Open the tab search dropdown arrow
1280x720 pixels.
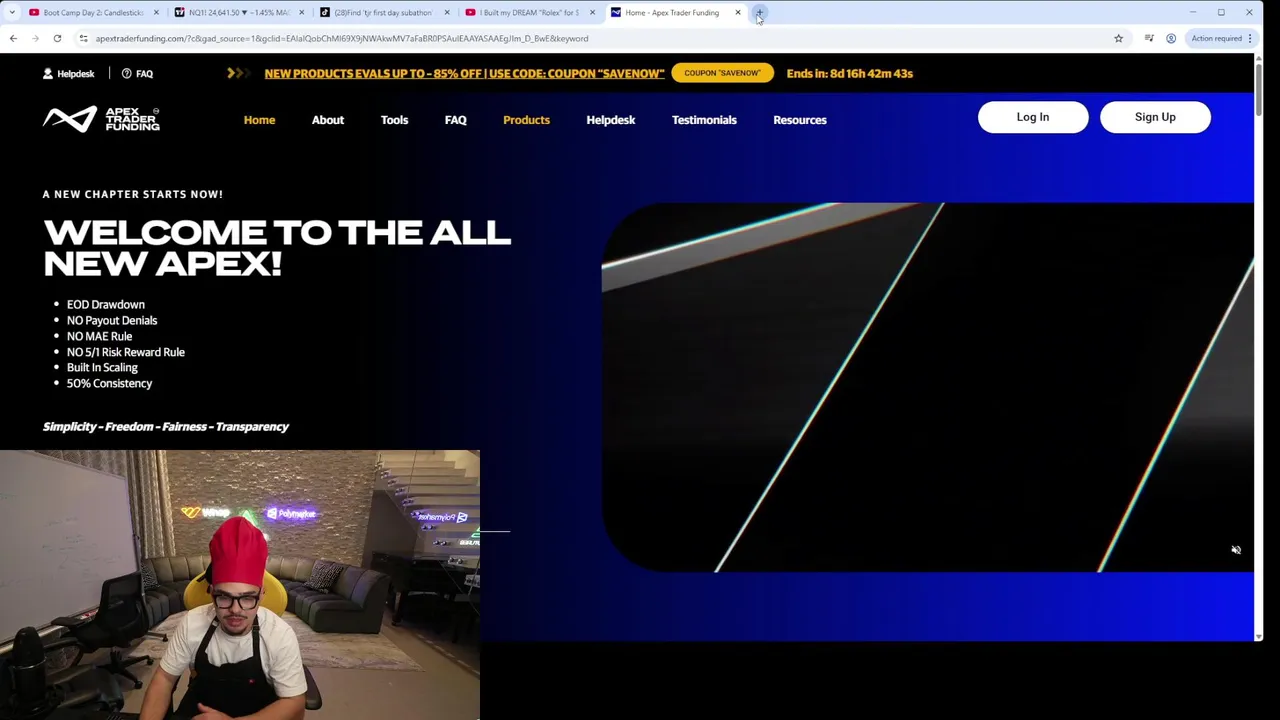tap(12, 13)
